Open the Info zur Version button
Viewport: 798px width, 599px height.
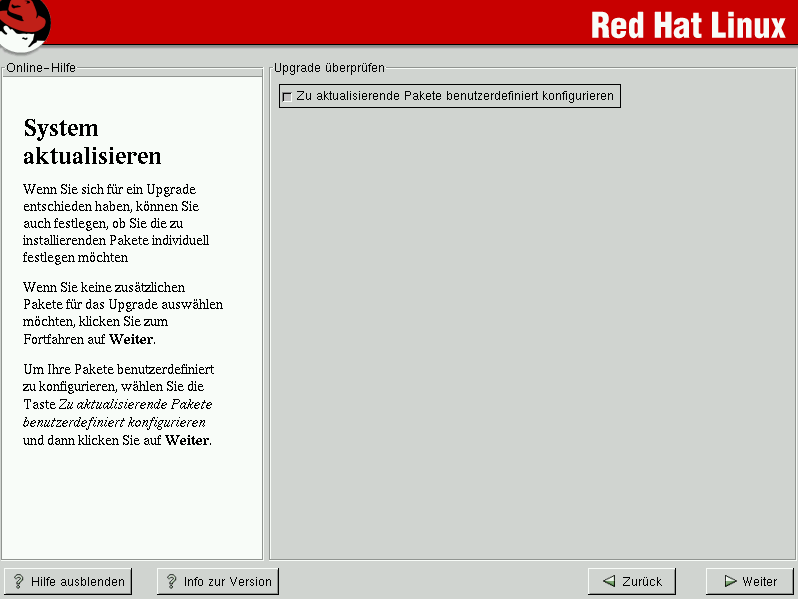coord(217,581)
